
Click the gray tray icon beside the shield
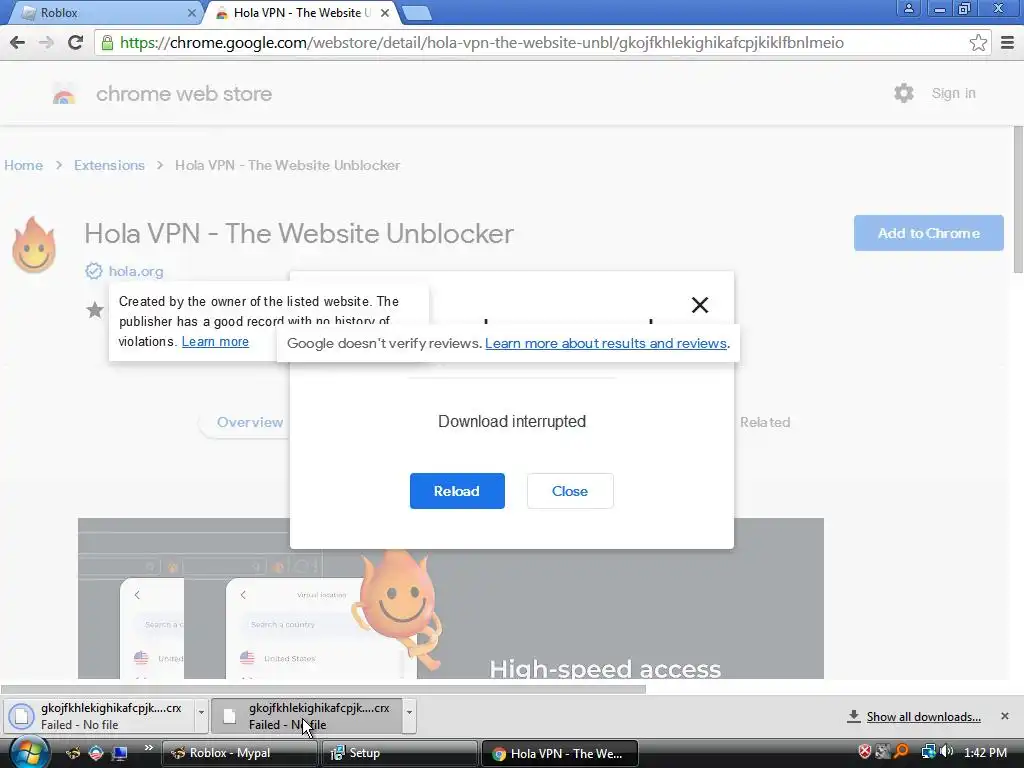(x=883, y=752)
